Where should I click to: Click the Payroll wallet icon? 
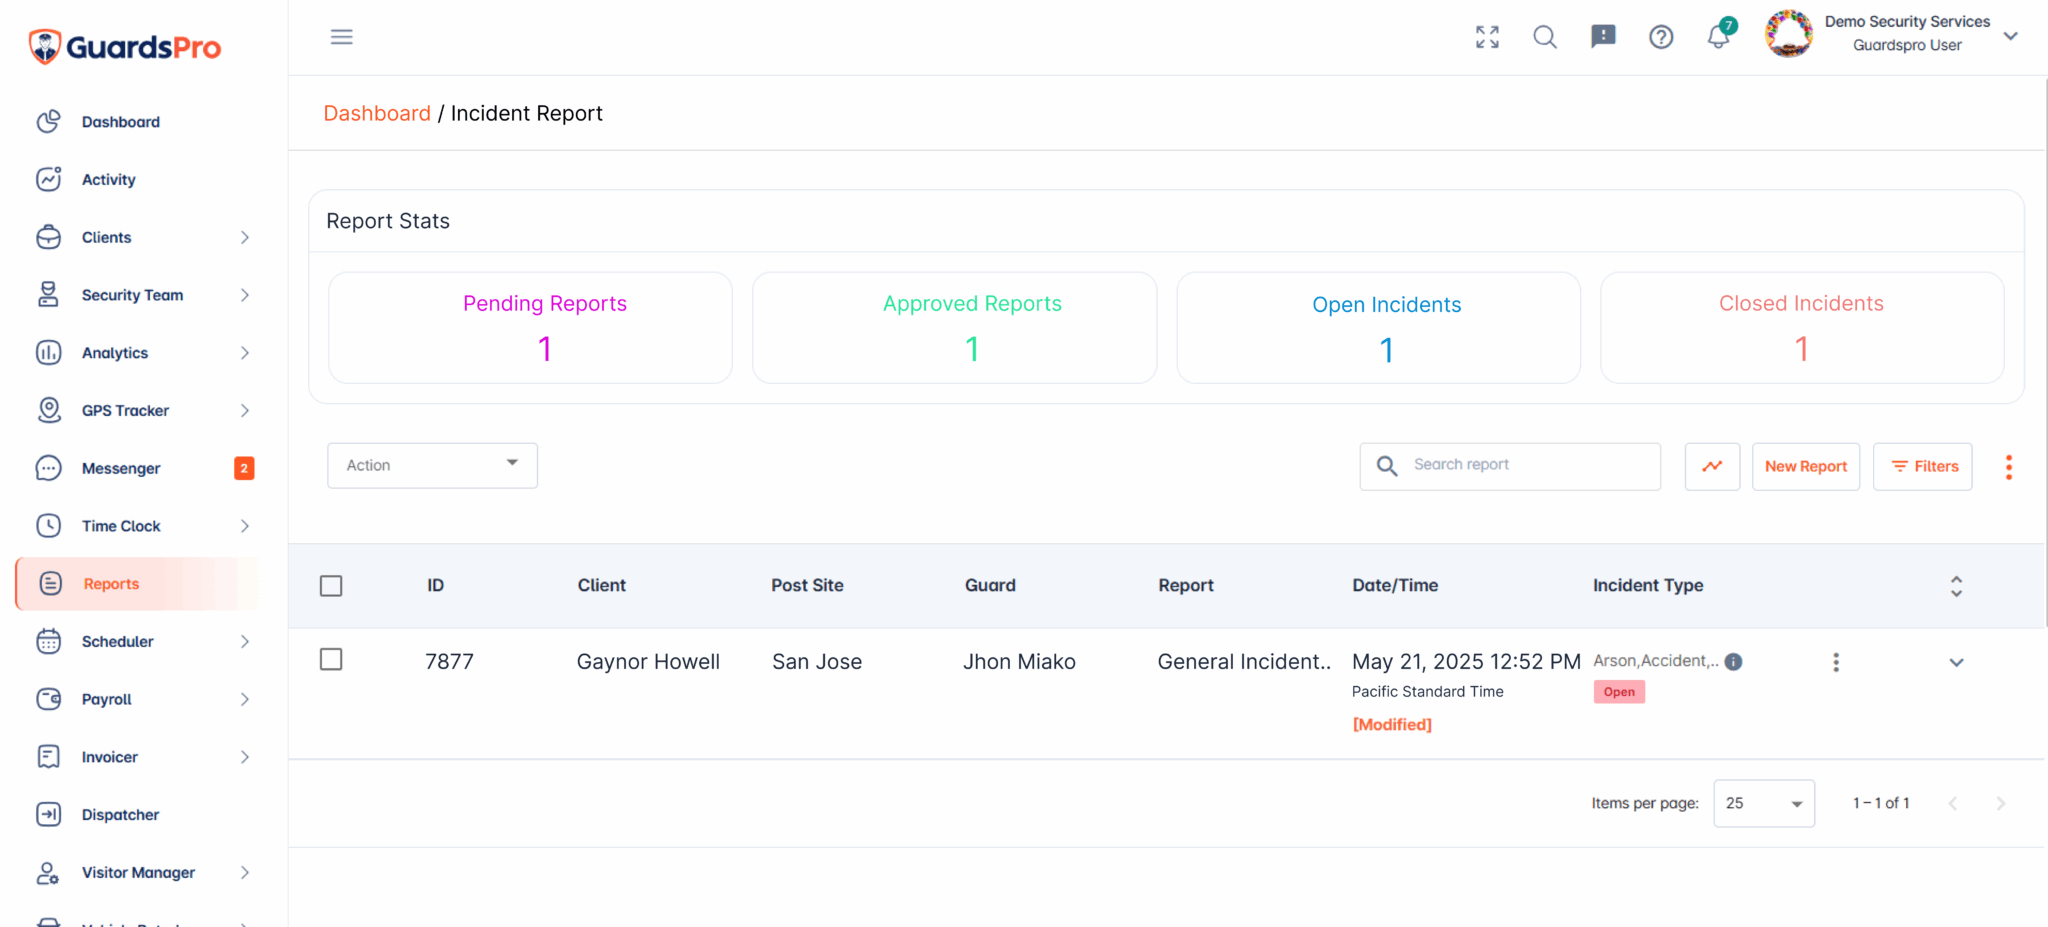pos(49,699)
